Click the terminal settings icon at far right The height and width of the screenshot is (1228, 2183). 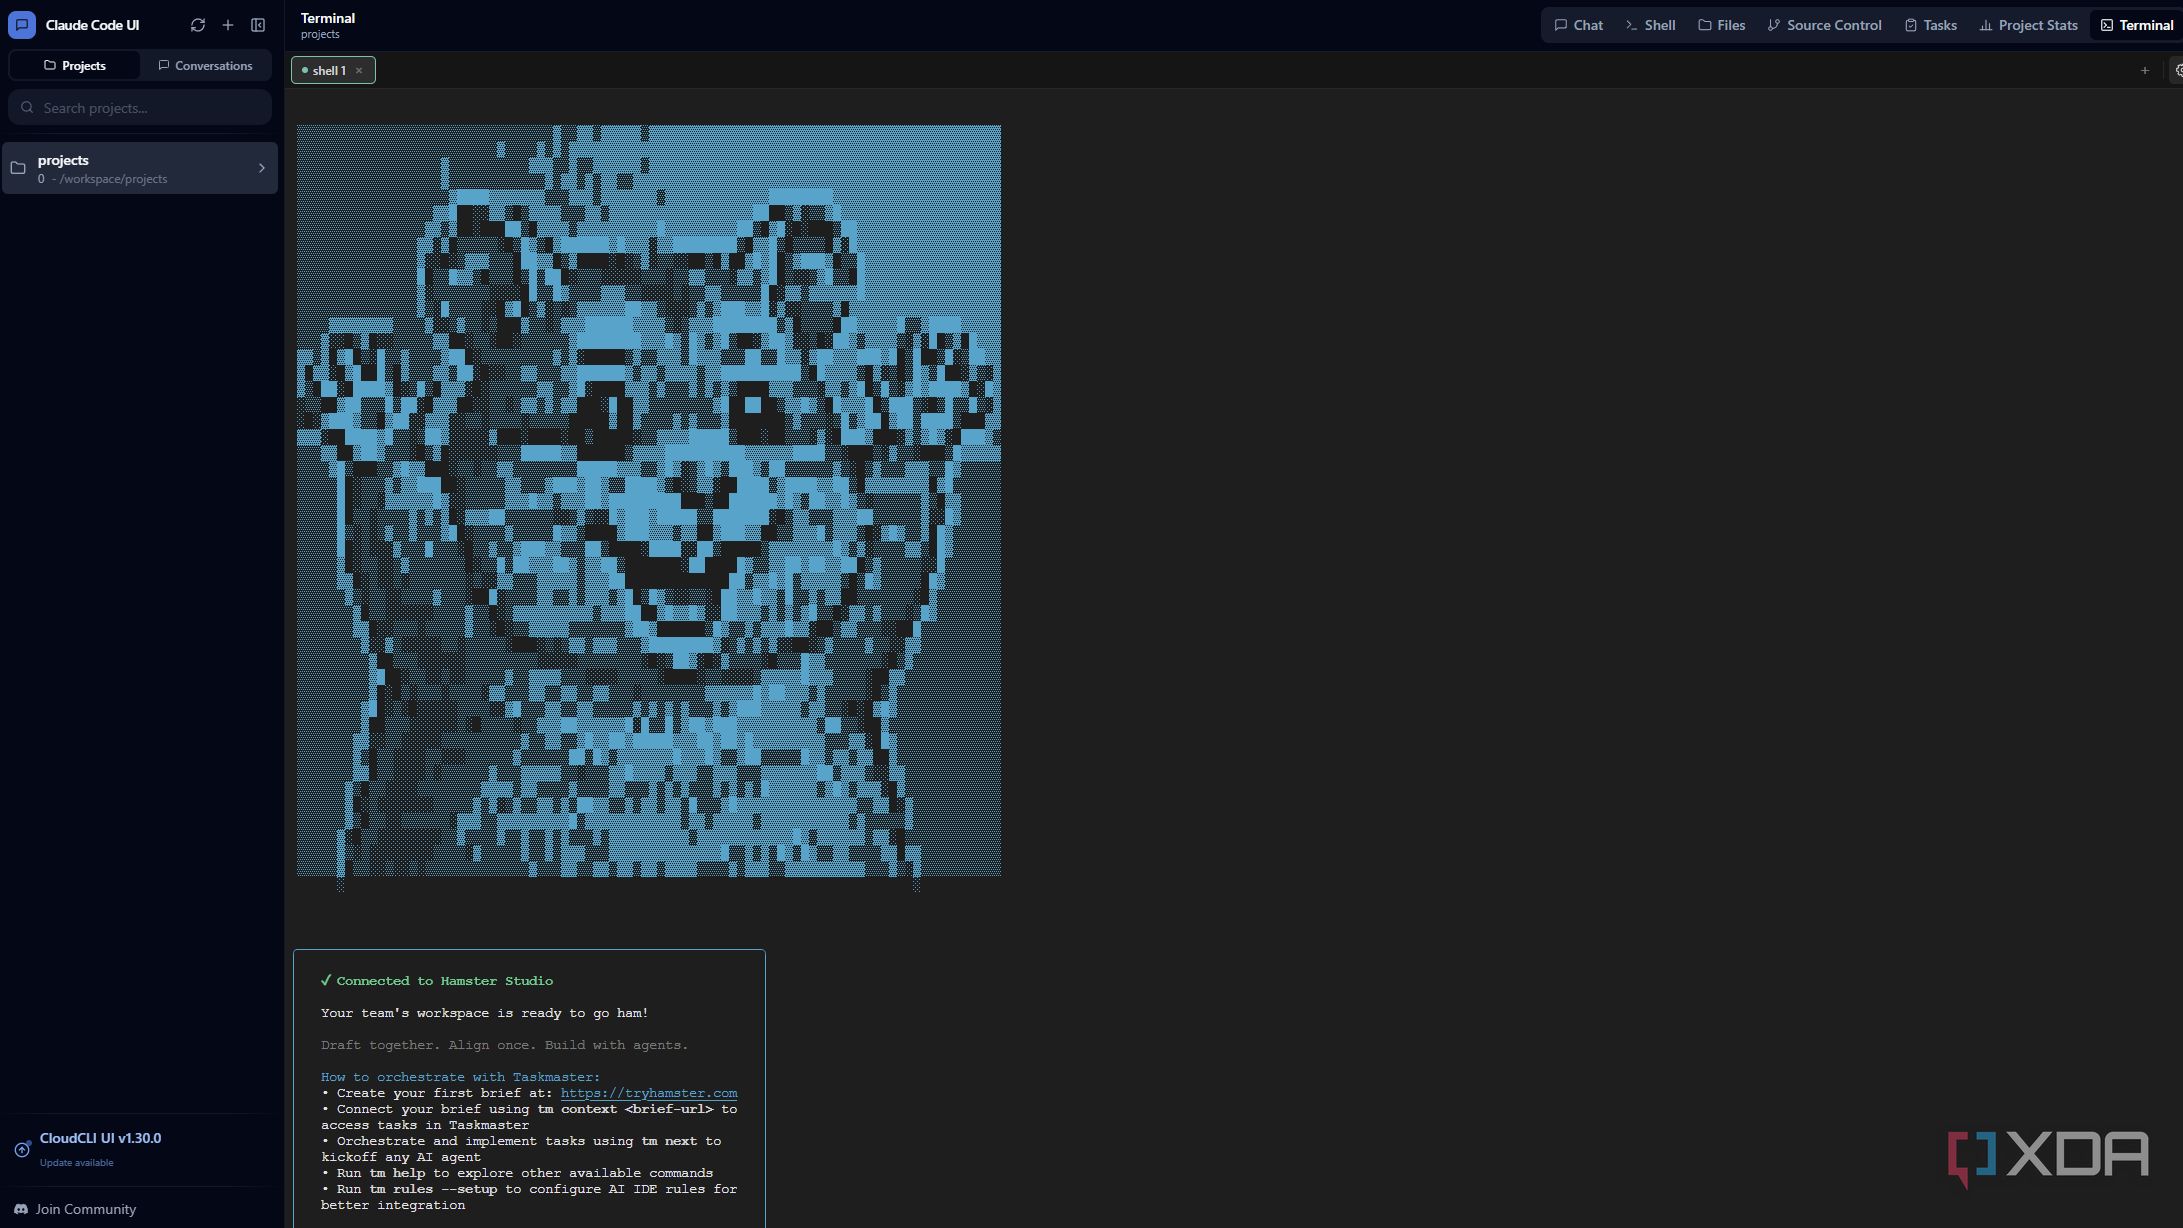click(2177, 70)
